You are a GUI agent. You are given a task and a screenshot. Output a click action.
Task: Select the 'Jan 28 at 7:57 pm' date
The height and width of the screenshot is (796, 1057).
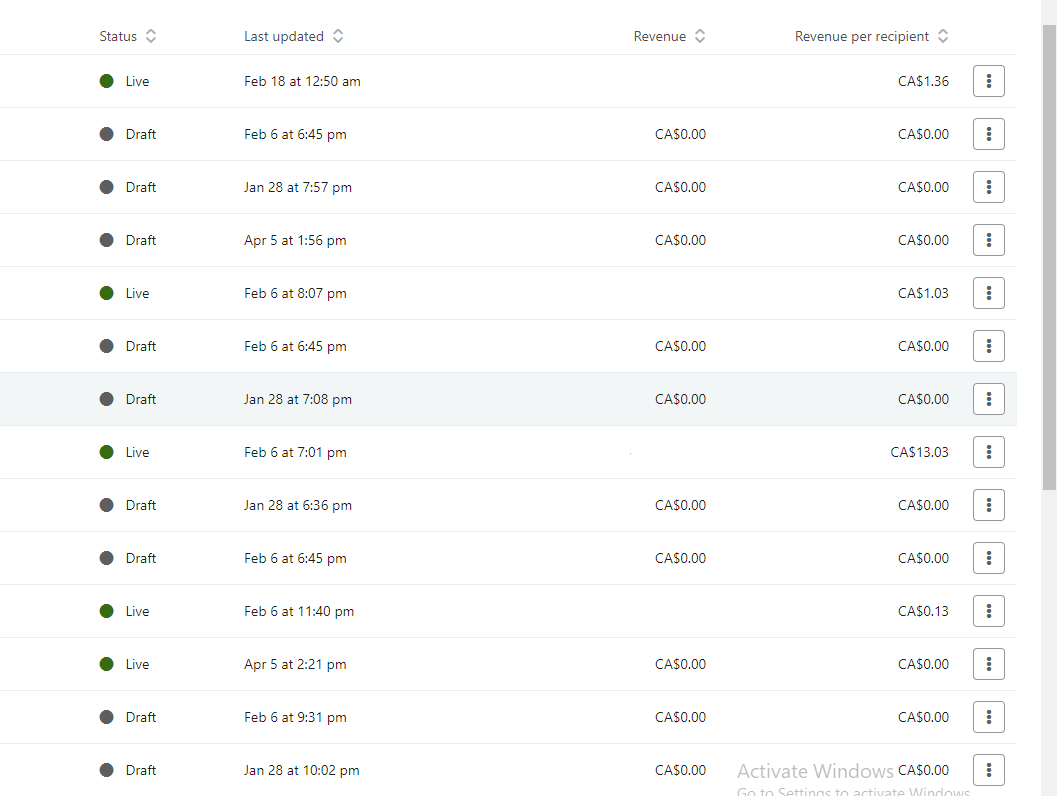[x=298, y=187]
